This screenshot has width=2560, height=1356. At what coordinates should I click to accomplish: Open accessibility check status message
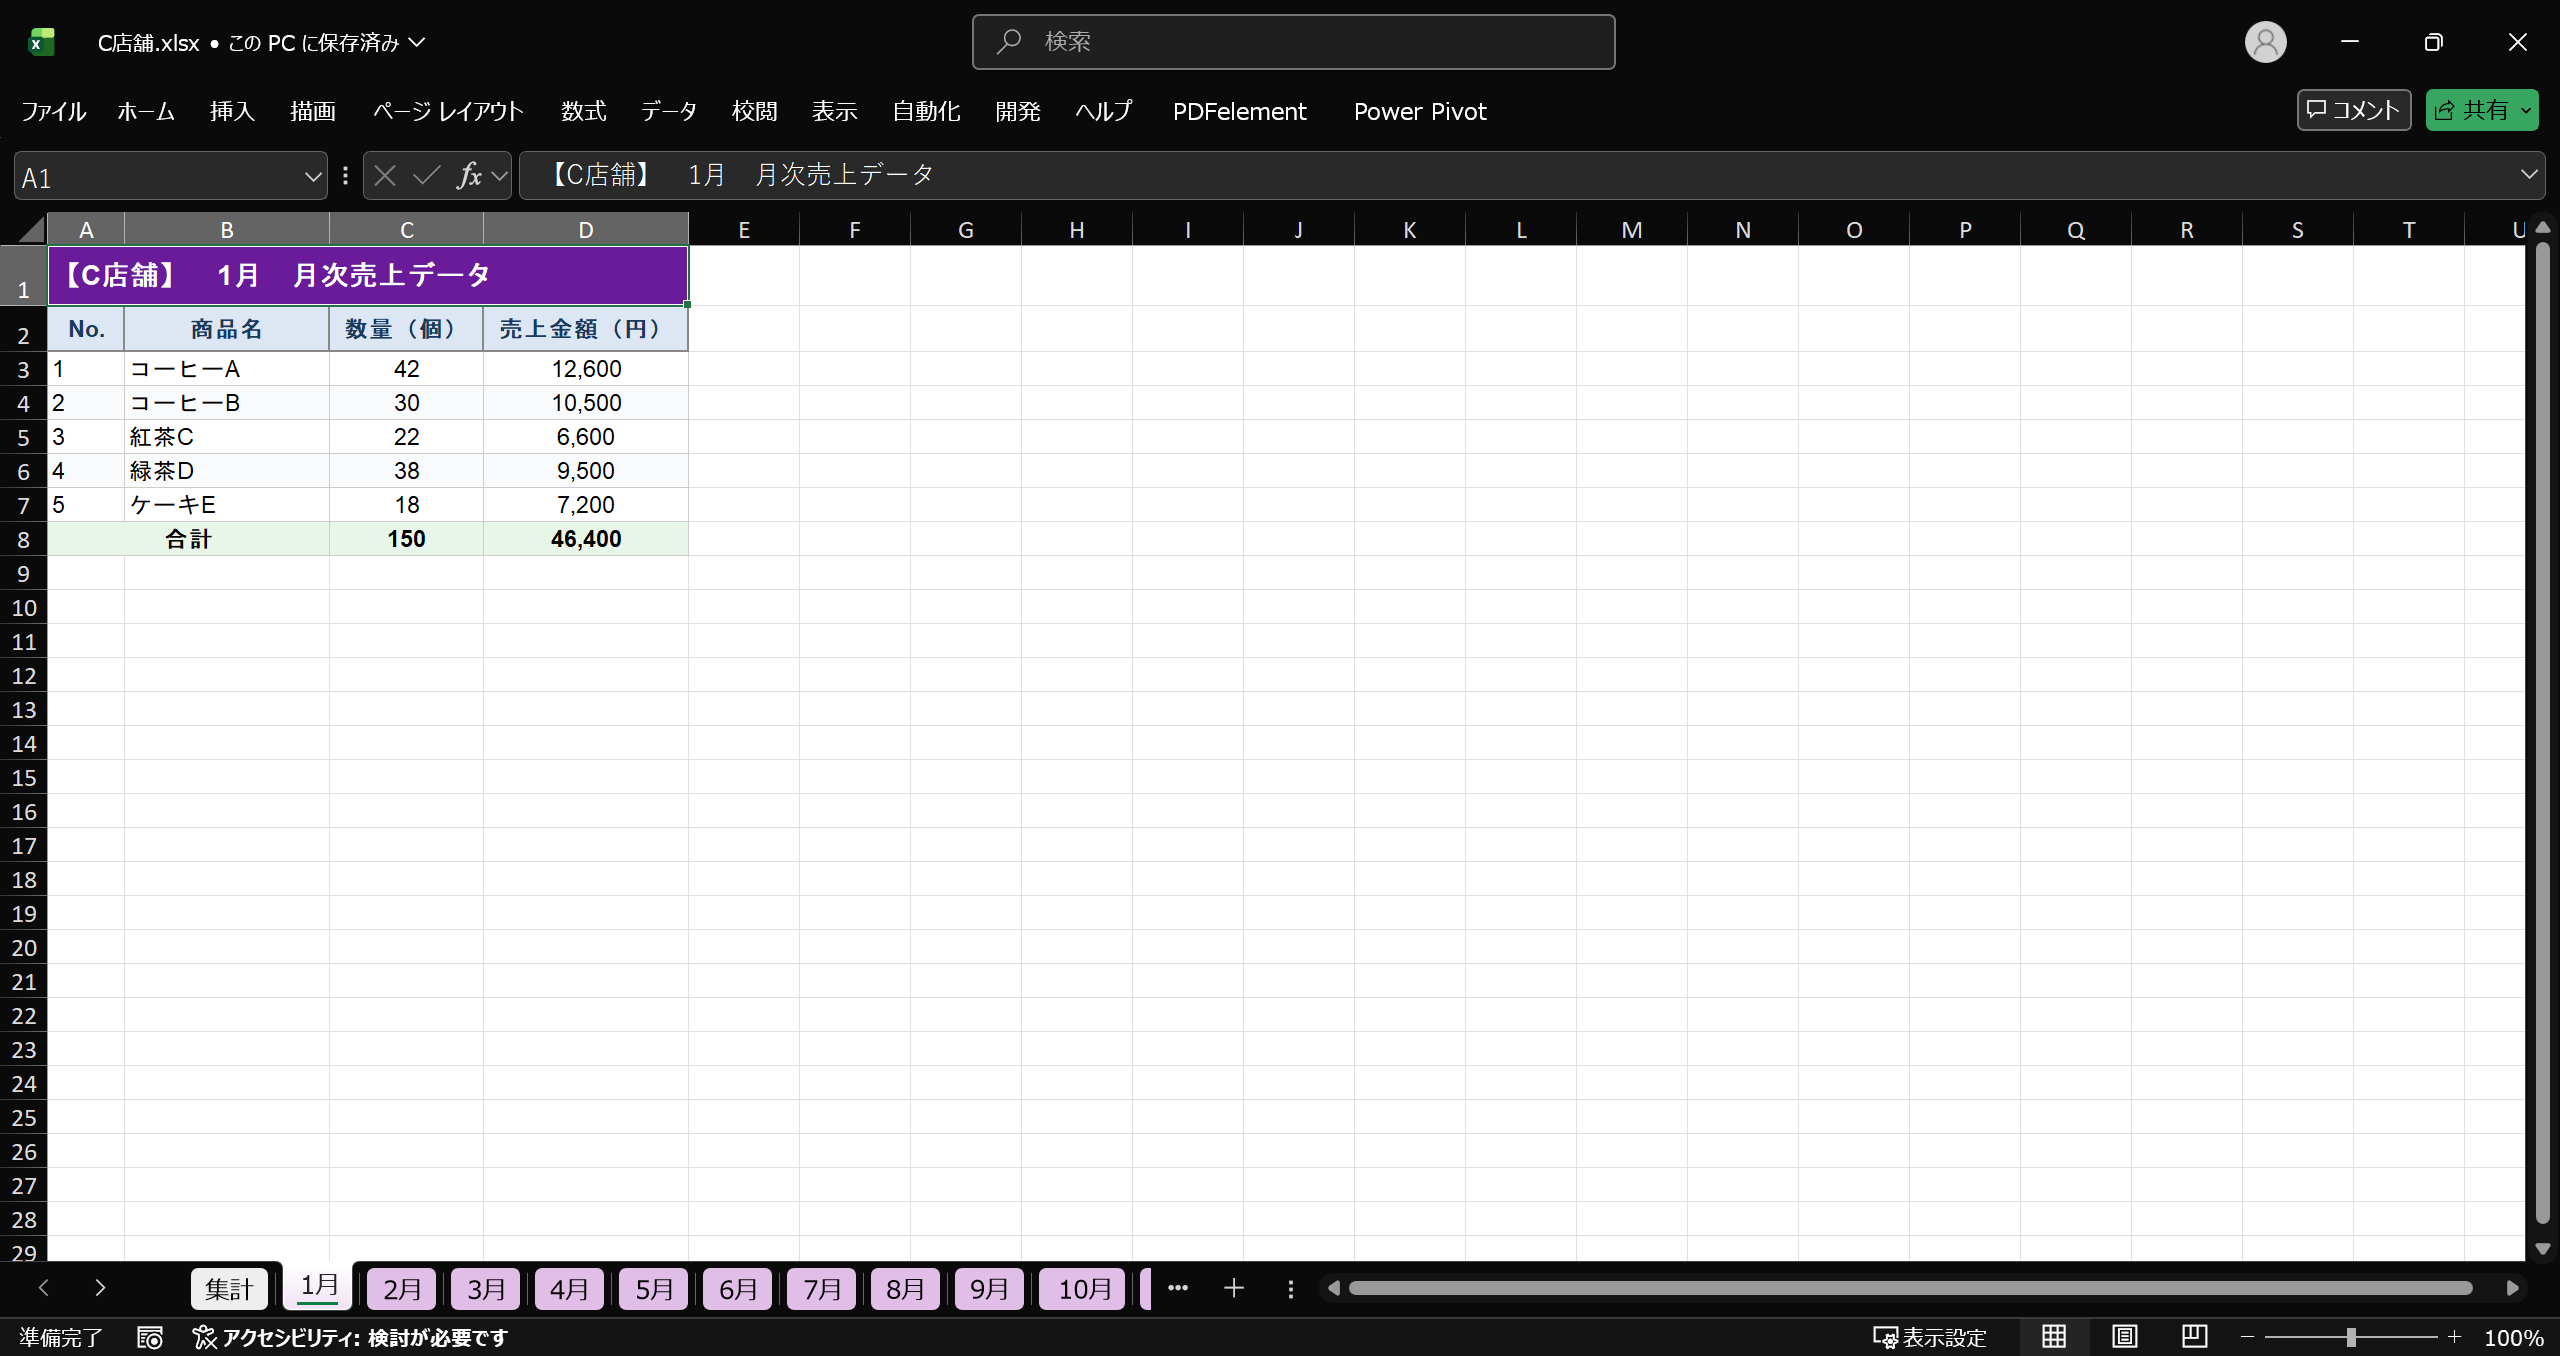(351, 1338)
